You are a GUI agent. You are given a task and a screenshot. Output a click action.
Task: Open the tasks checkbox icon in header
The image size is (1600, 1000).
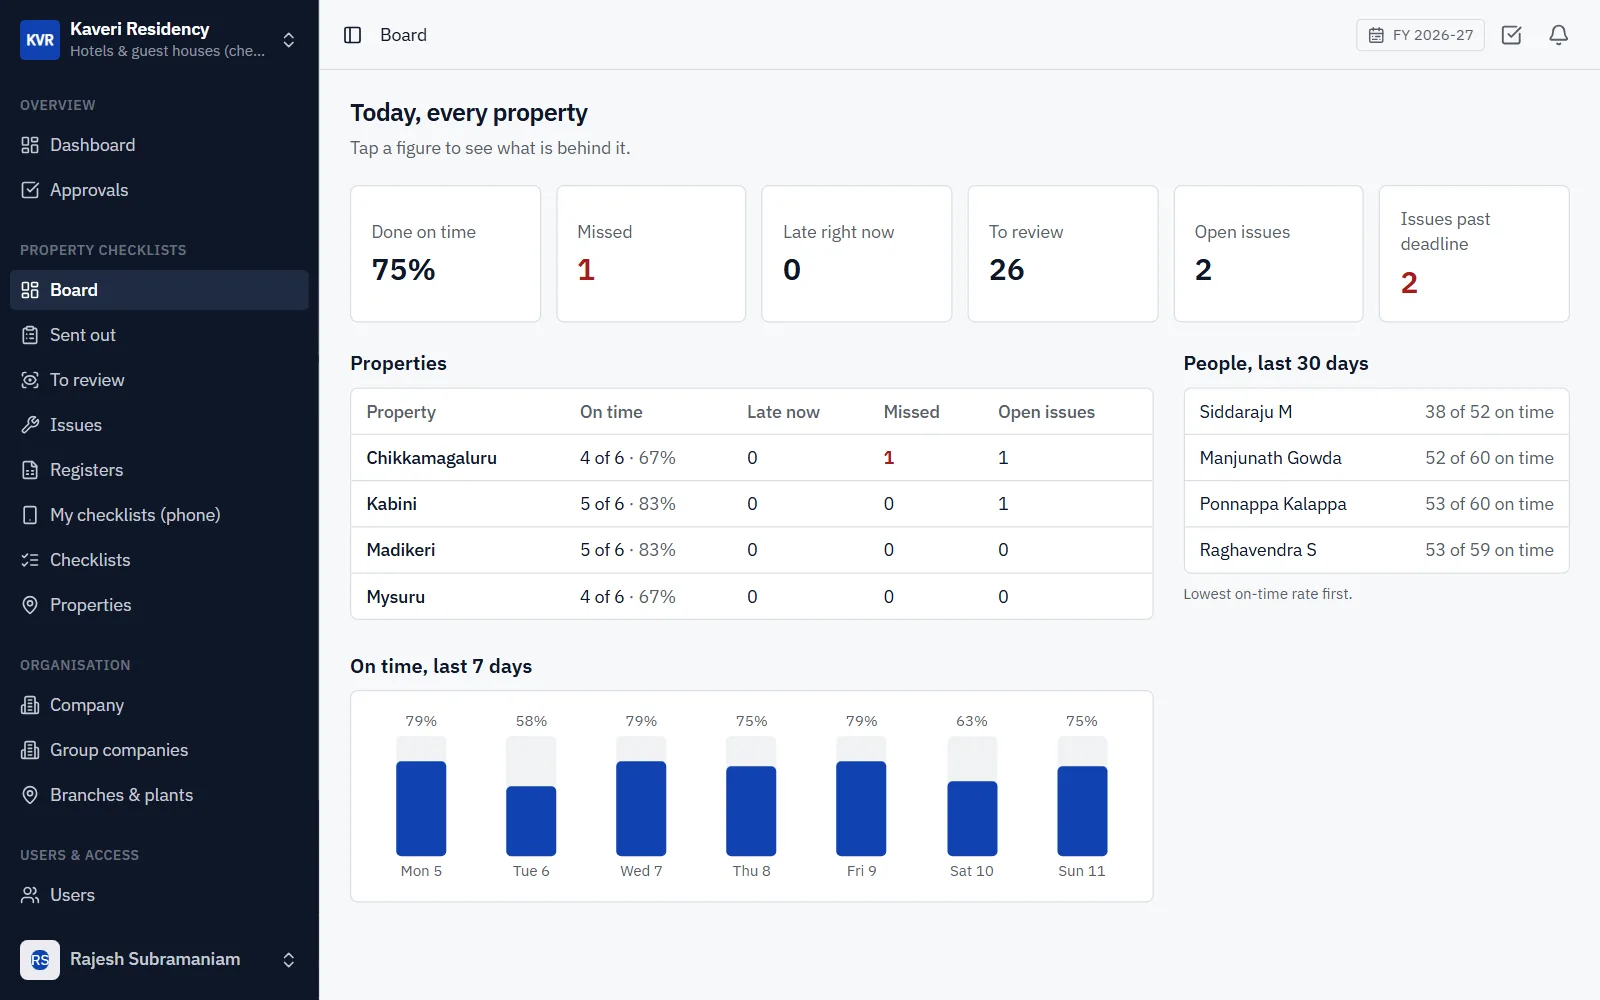pyautogui.click(x=1512, y=35)
